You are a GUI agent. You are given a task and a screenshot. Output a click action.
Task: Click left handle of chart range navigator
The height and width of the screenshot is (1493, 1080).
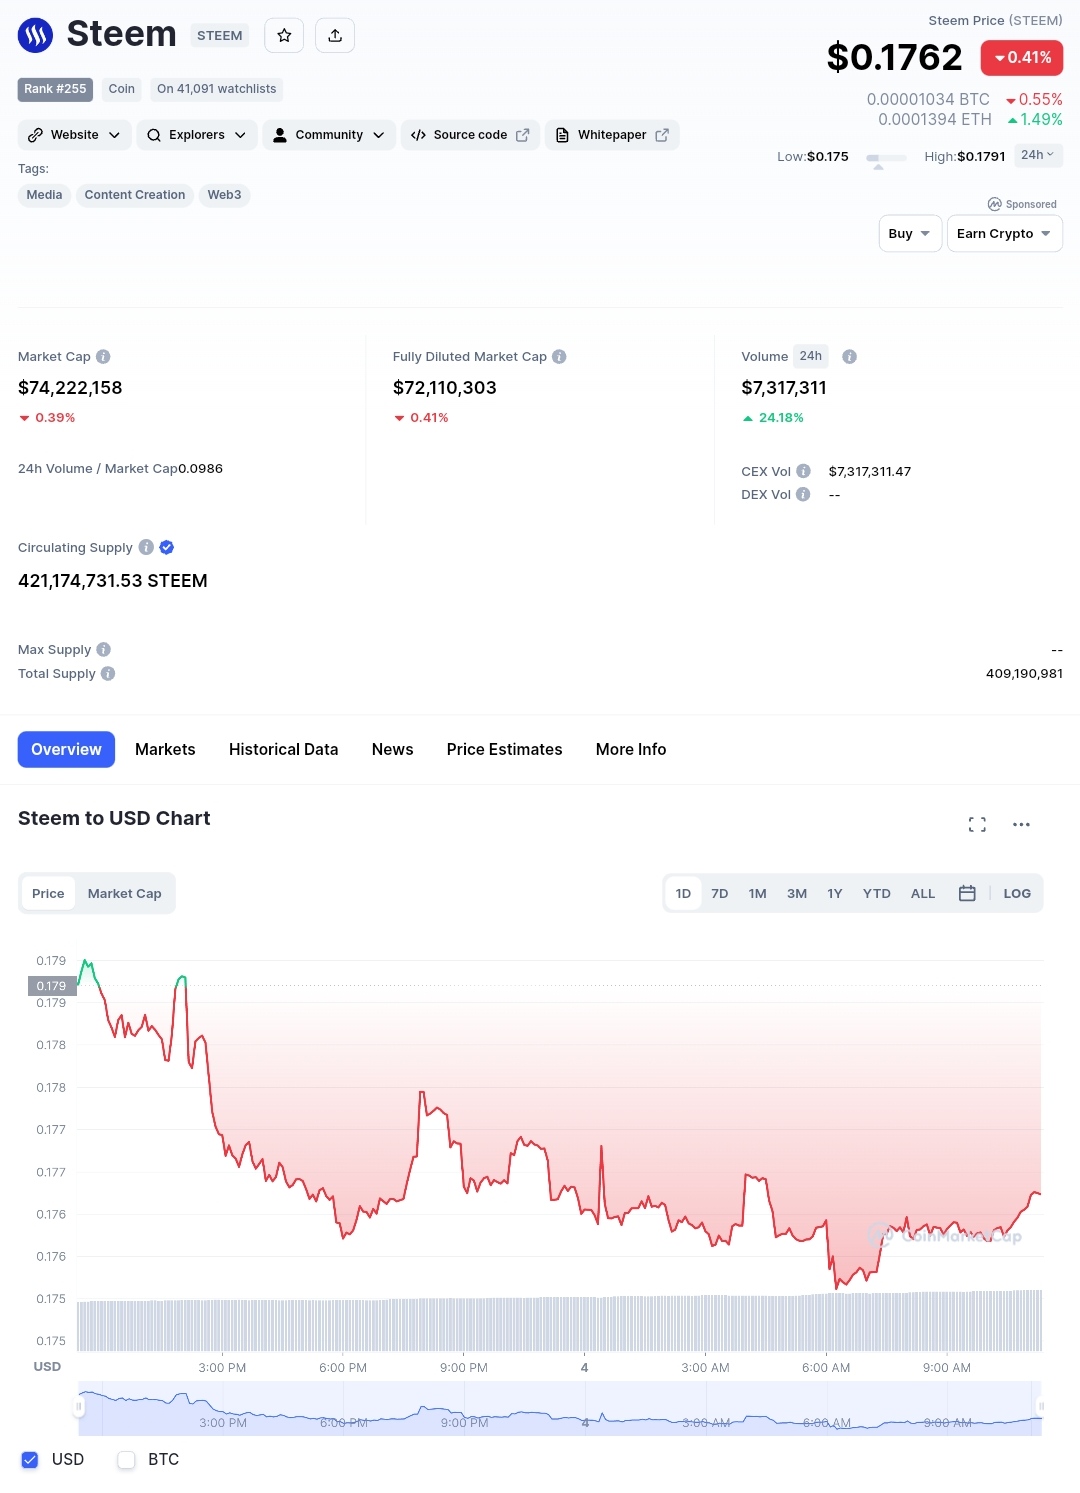click(x=78, y=1407)
